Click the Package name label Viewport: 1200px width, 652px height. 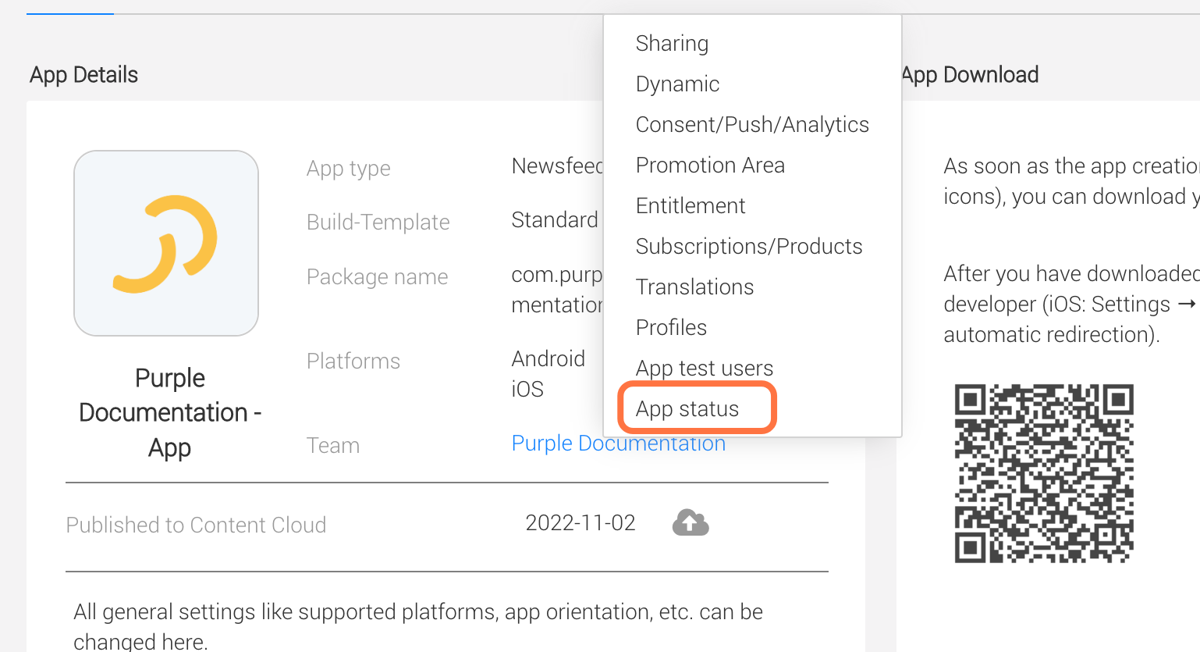[377, 277]
